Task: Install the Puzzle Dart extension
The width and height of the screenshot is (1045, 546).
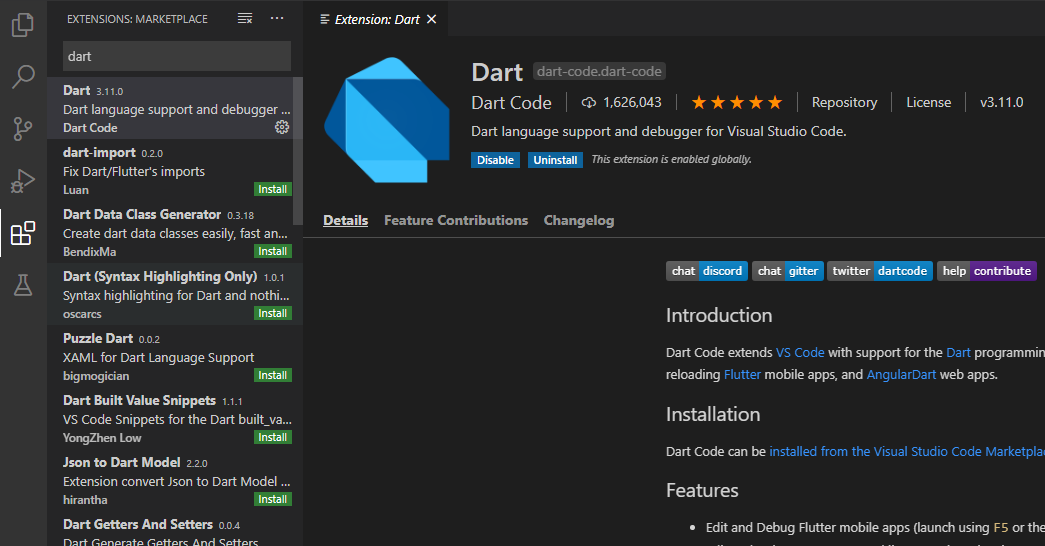Action: [x=273, y=375]
